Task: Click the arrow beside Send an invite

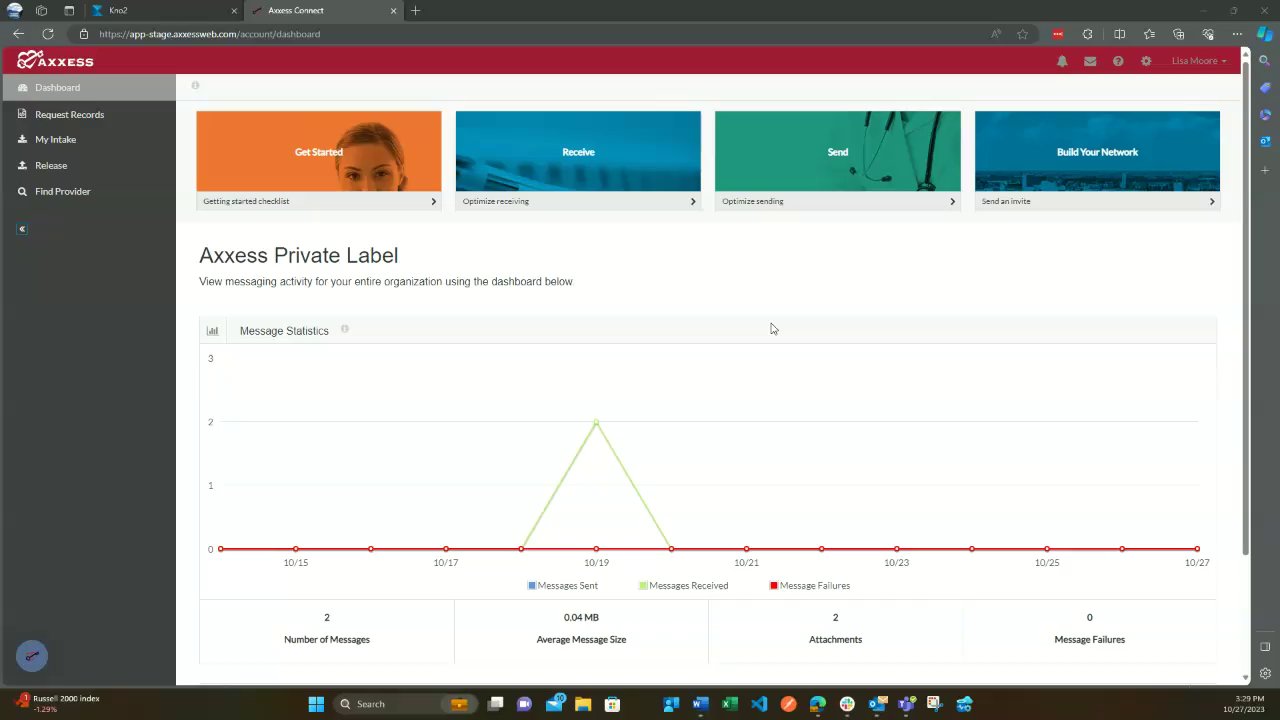Action: coord(1212,201)
